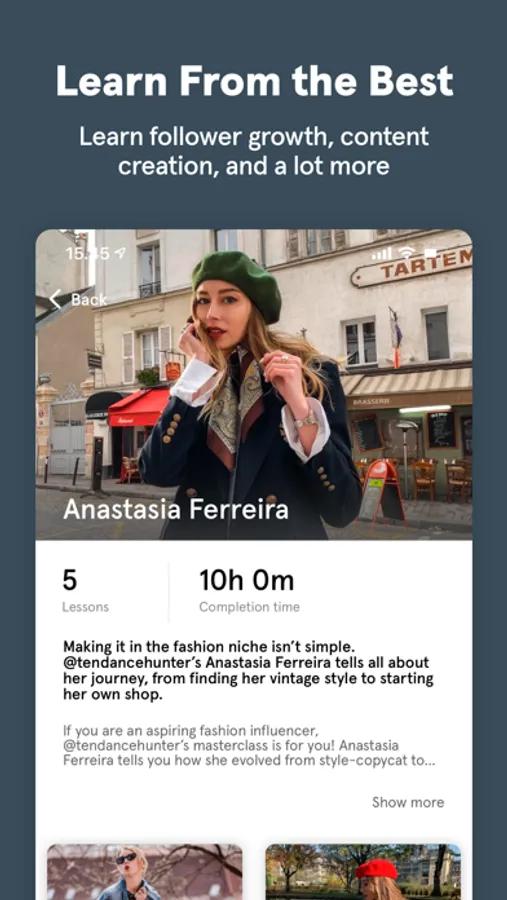
Task: Select the Anastasia Ferreira name title
Action: coord(176,509)
